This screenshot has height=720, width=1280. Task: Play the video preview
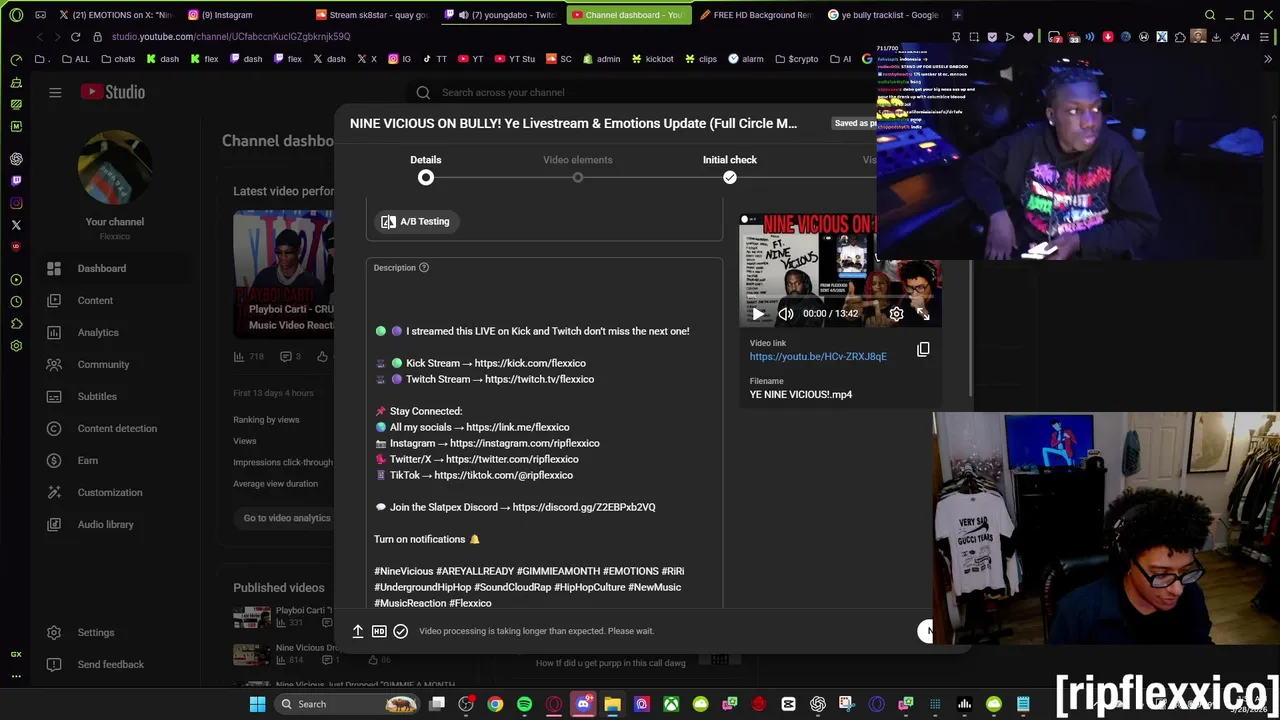click(758, 313)
